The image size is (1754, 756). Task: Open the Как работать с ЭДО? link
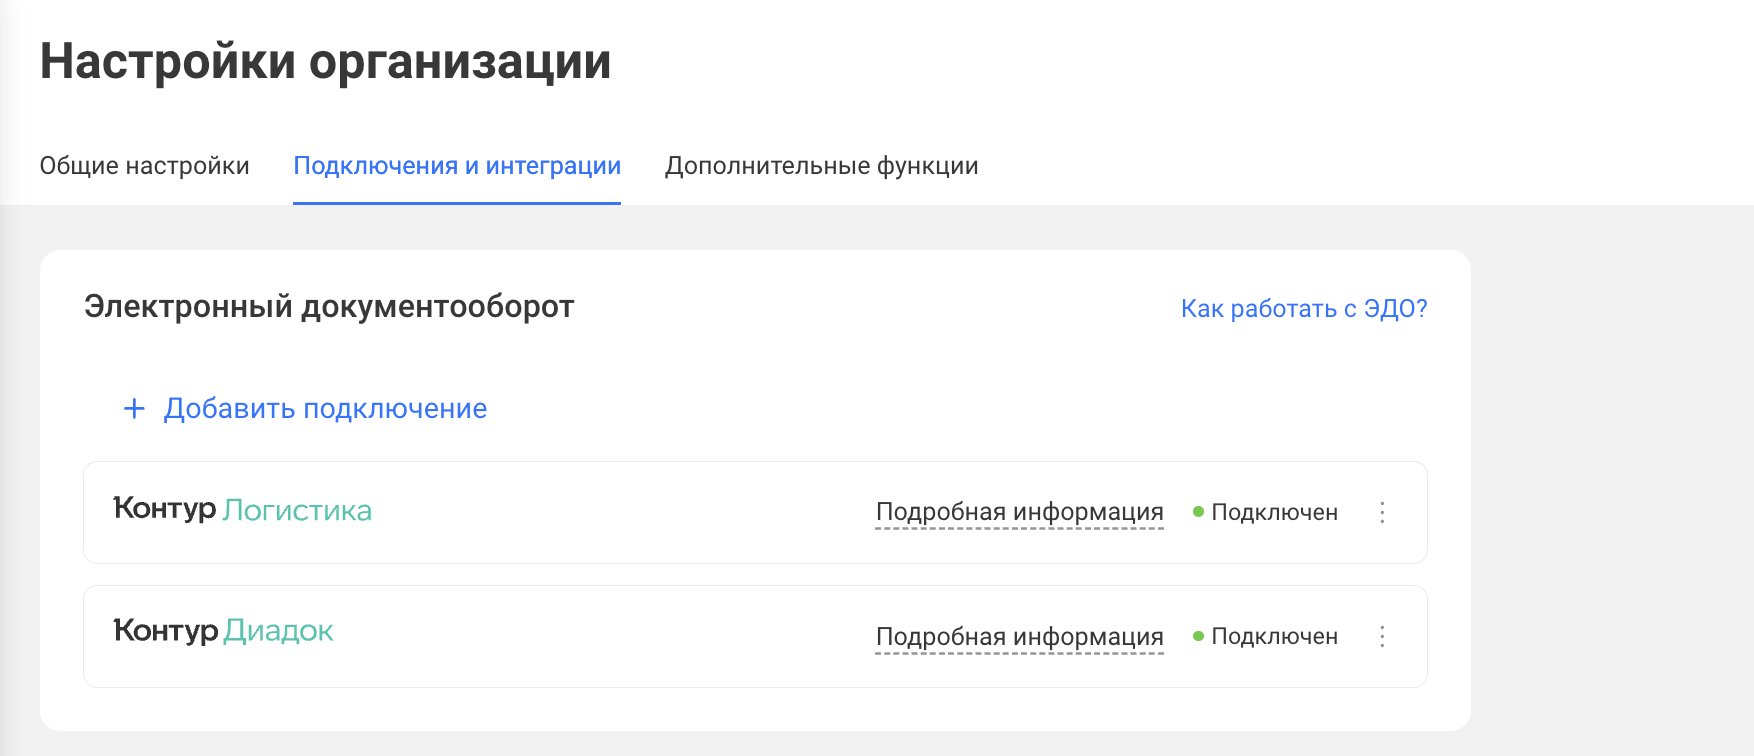pyautogui.click(x=1304, y=308)
